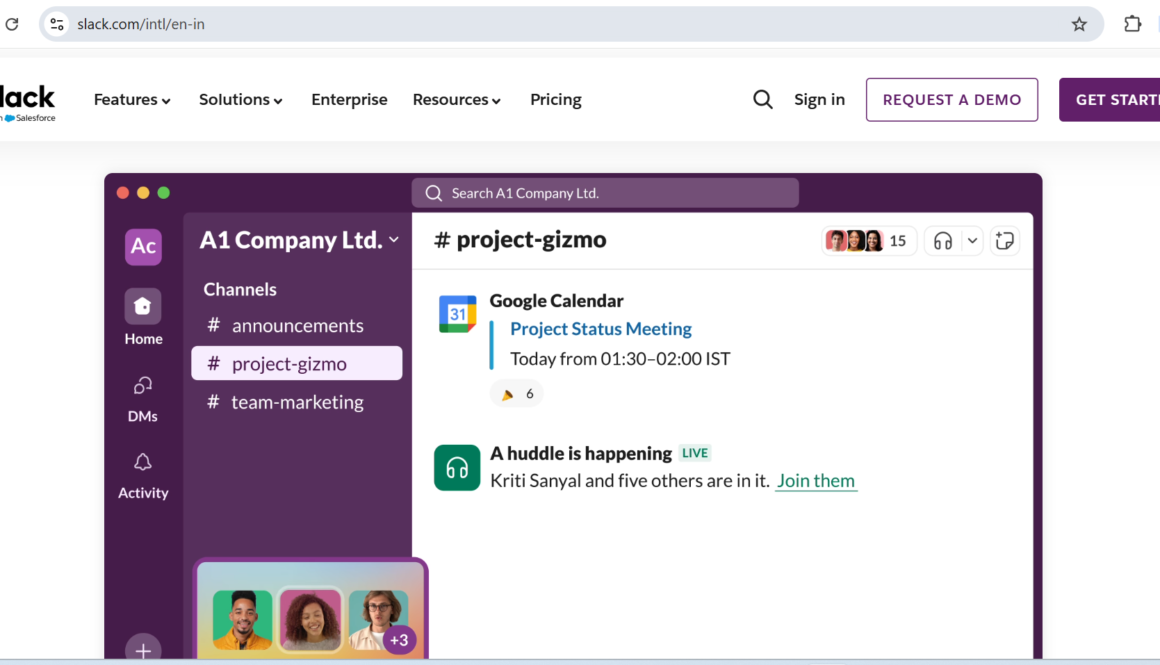Bookmark the page with the star icon
Image resolution: width=1160 pixels, height=665 pixels.
click(x=1079, y=23)
